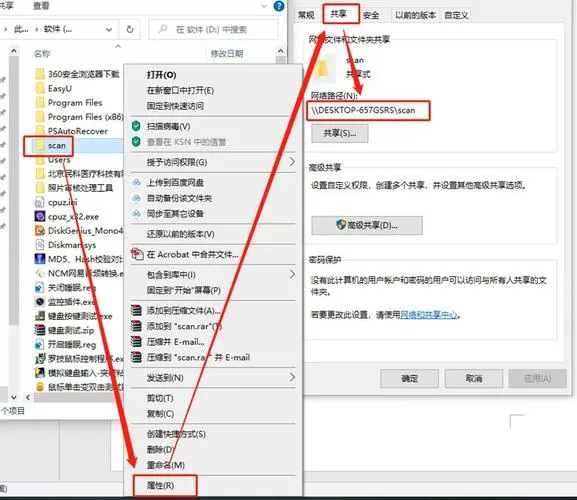Click the file list scroll-up arrow
The width and height of the screenshot is (577, 500).
point(280,51)
